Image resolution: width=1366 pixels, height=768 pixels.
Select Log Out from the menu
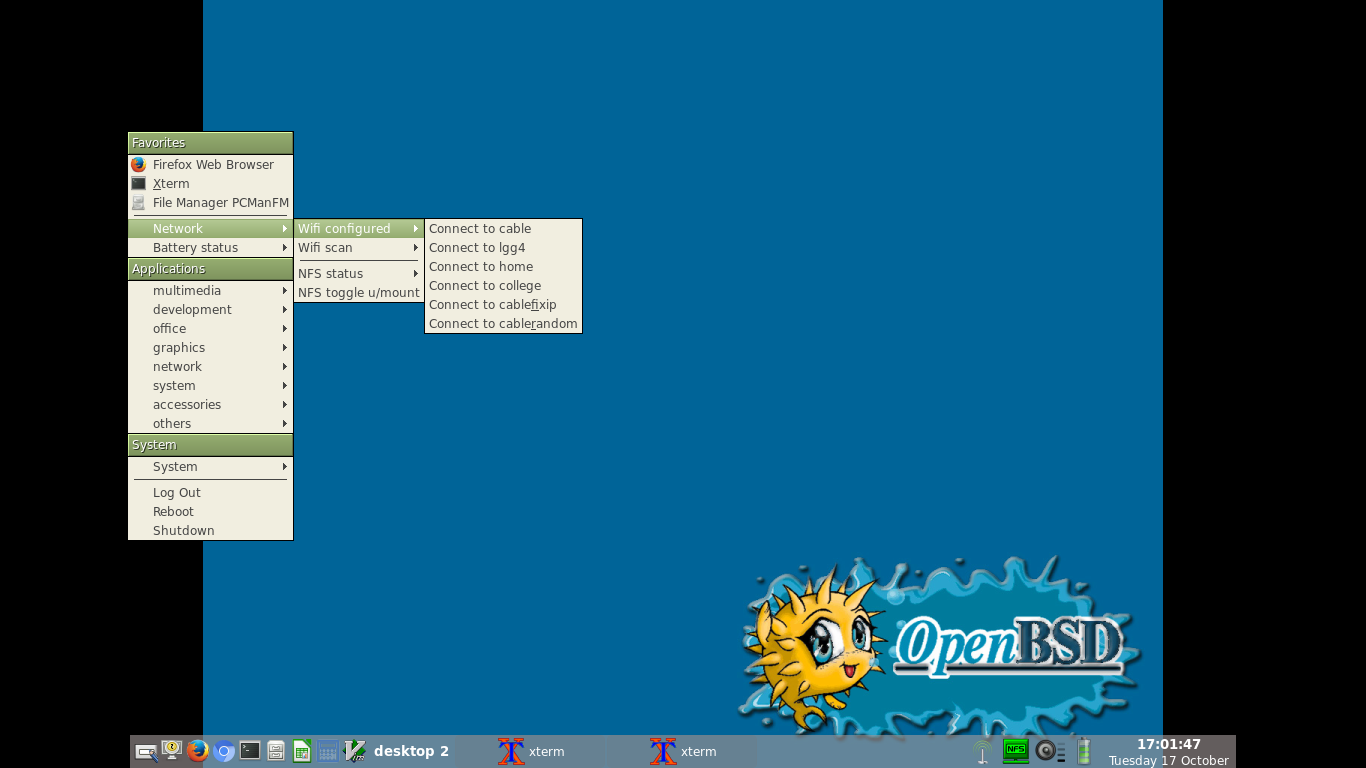point(210,493)
